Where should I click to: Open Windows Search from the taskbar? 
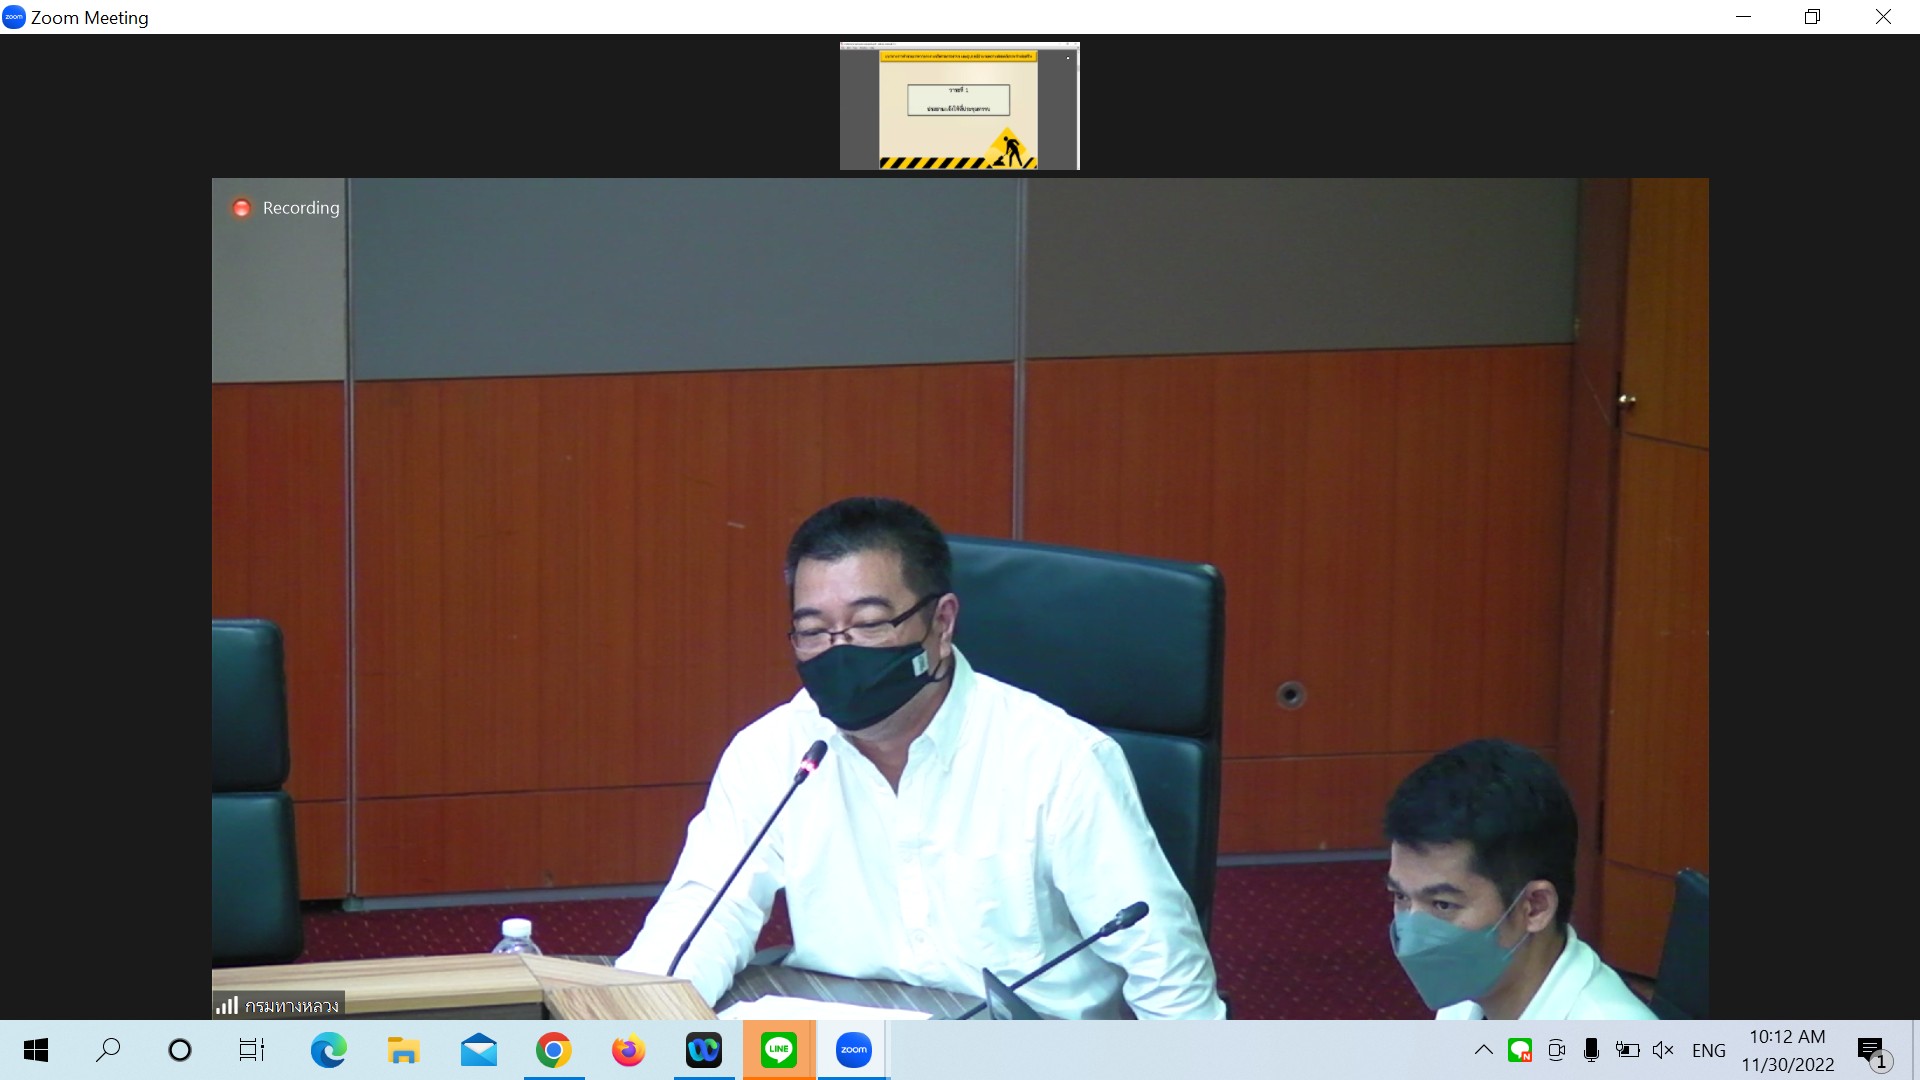coord(108,1050)
